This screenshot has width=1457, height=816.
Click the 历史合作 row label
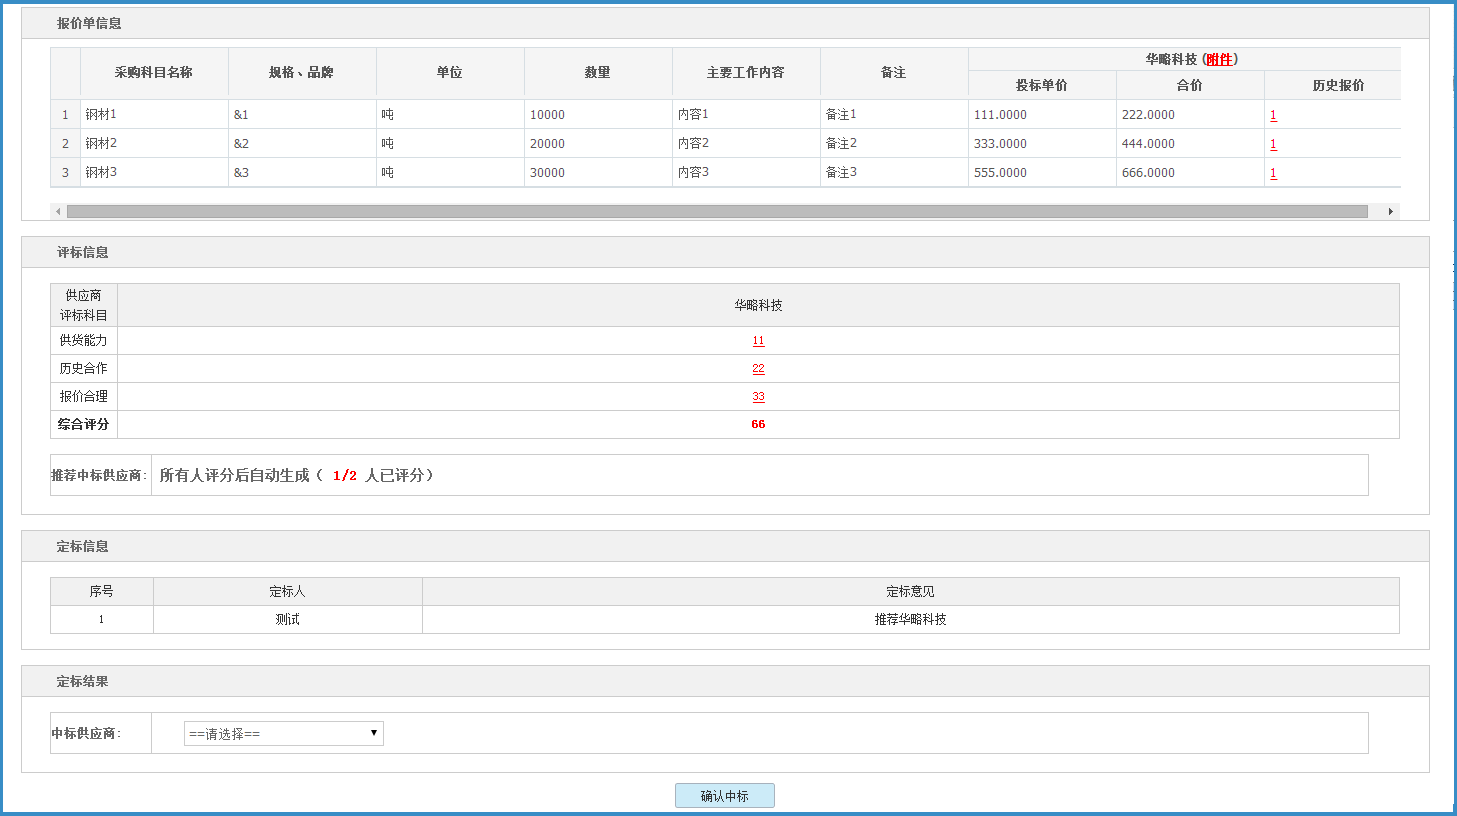(x=83, y=369)
